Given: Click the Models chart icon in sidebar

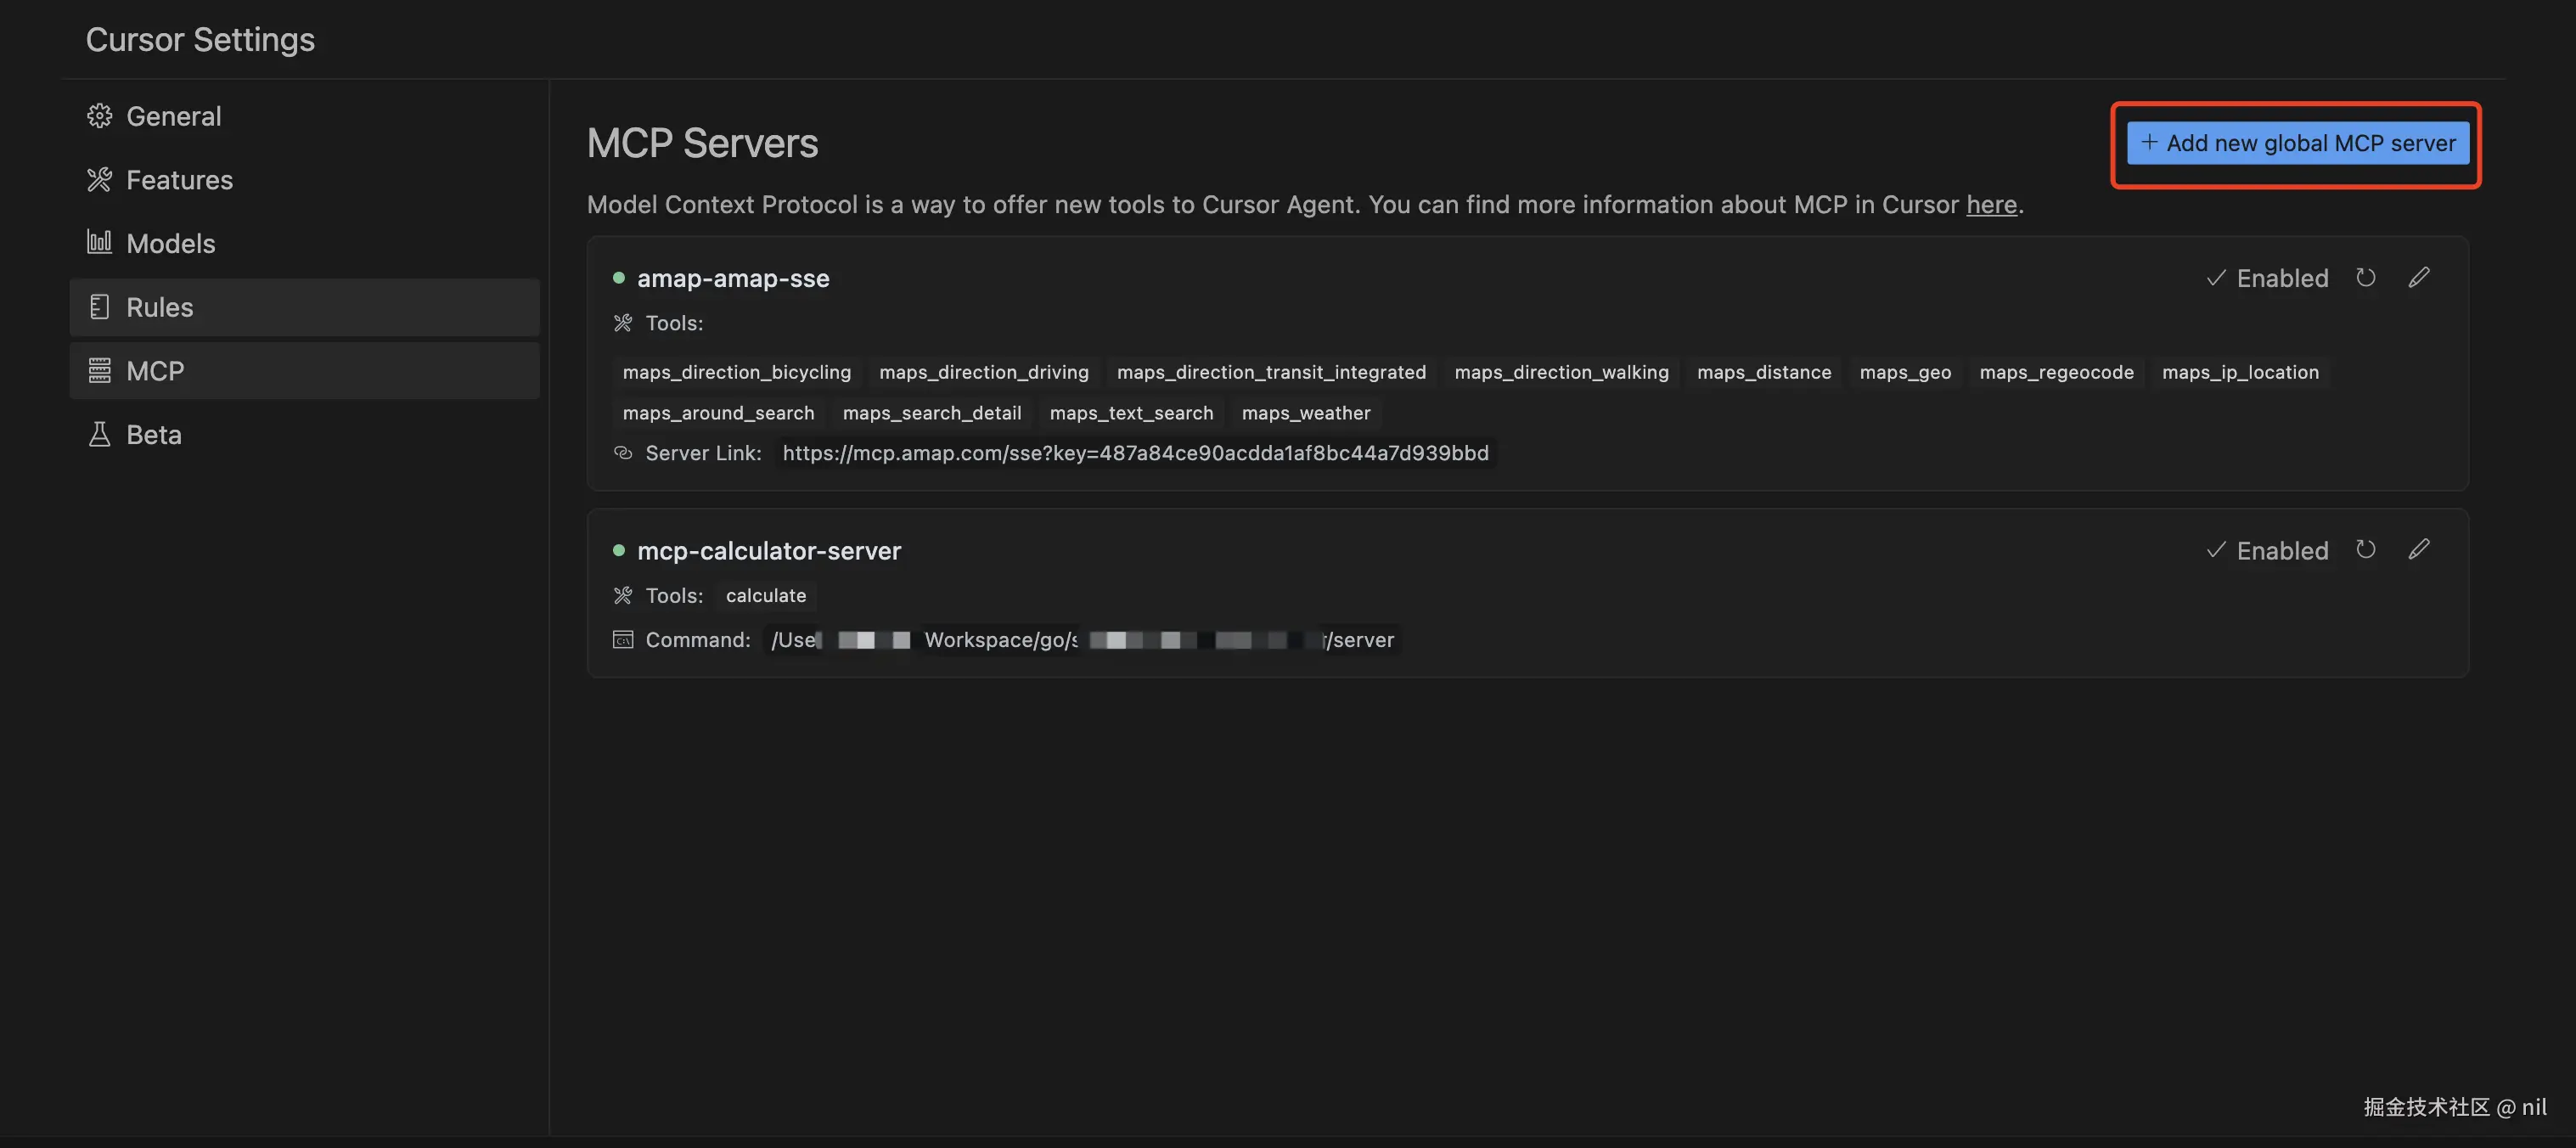Looking at the screenshot, I should pos(99,242).
